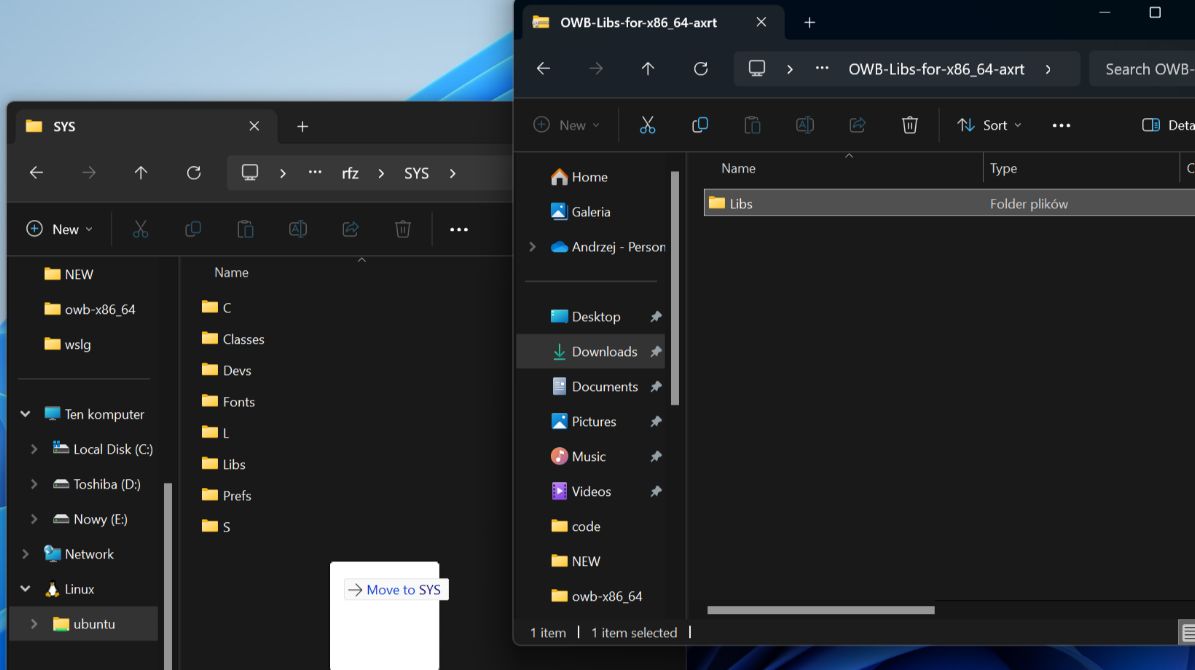
Task: Close the SYS tab
Action: coord(255,127)
